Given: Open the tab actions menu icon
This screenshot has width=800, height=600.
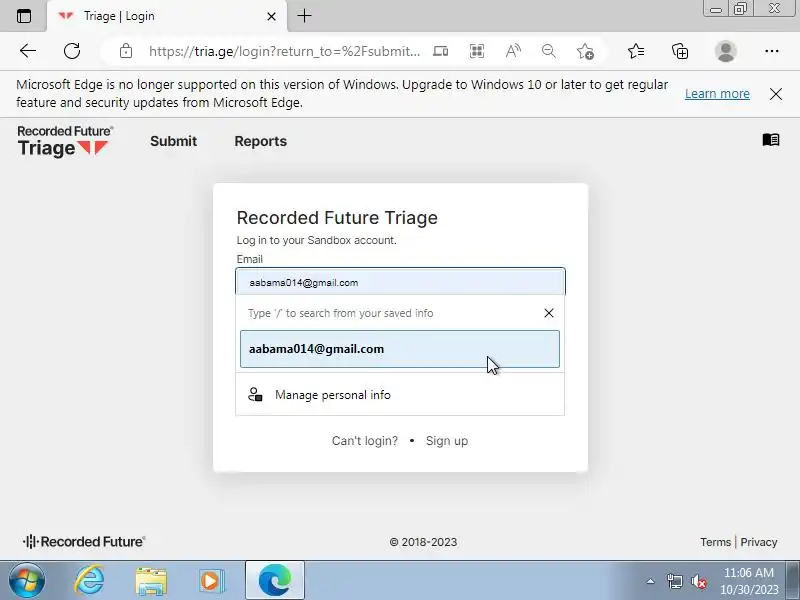Looking at the screenshot, I should (23, 16).
